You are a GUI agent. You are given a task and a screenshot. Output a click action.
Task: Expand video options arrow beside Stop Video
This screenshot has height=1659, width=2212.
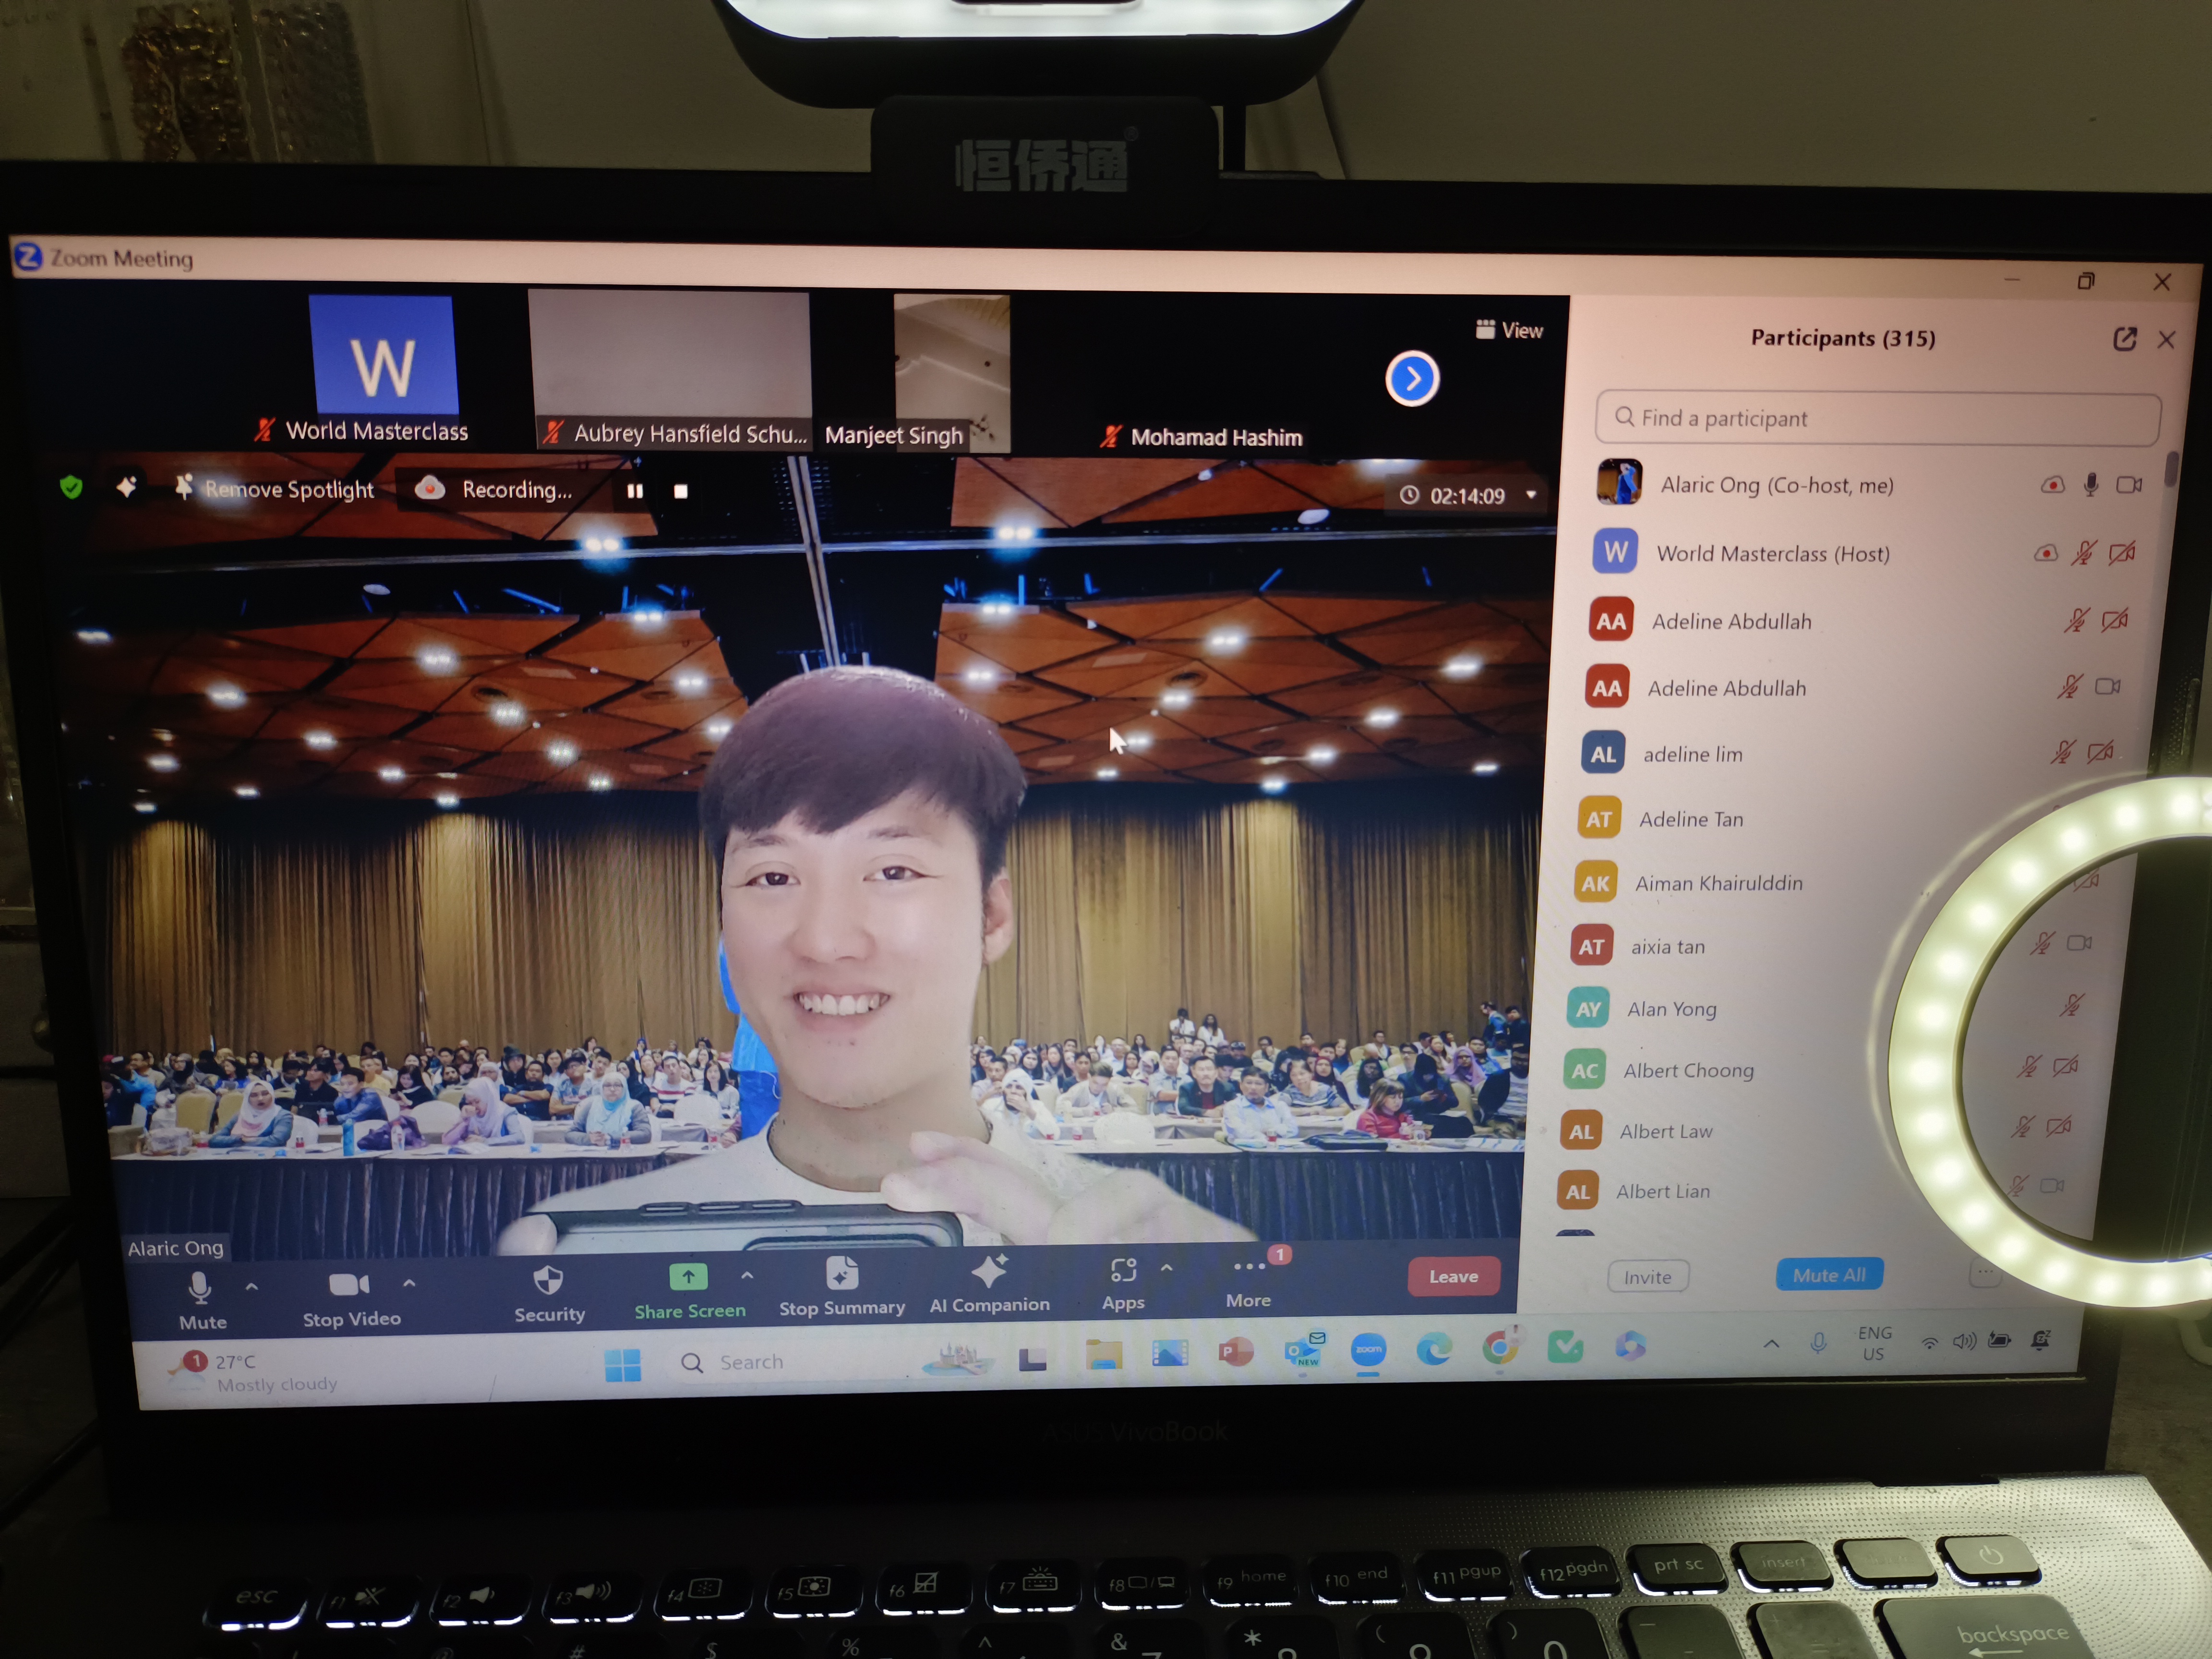click(x=409, y=1283)
